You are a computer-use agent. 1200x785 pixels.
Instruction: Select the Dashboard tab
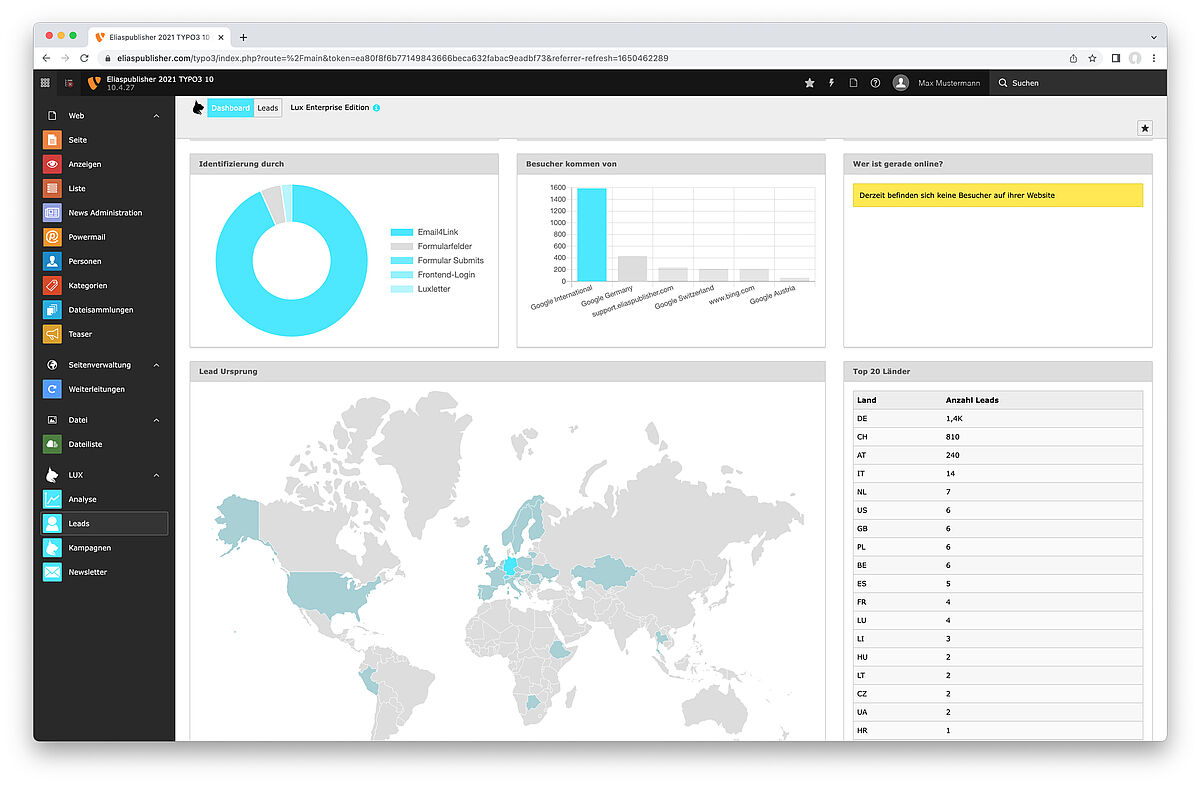(230, 108)
